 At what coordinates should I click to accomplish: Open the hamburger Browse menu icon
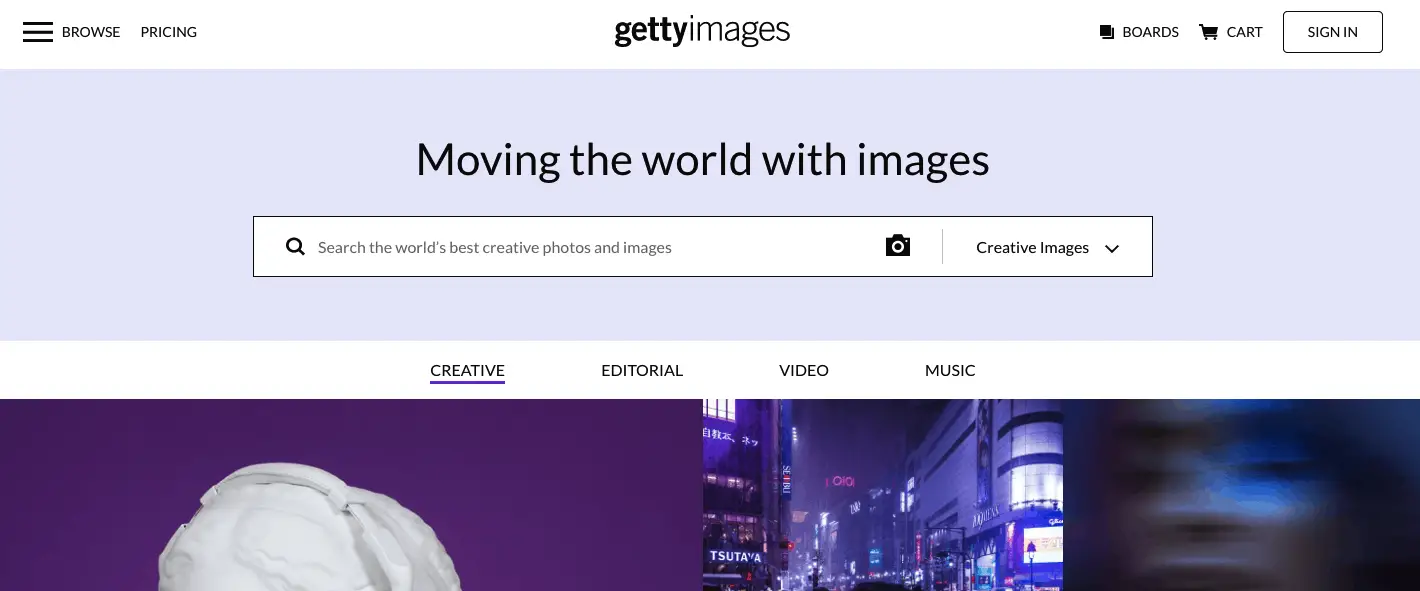38,32
